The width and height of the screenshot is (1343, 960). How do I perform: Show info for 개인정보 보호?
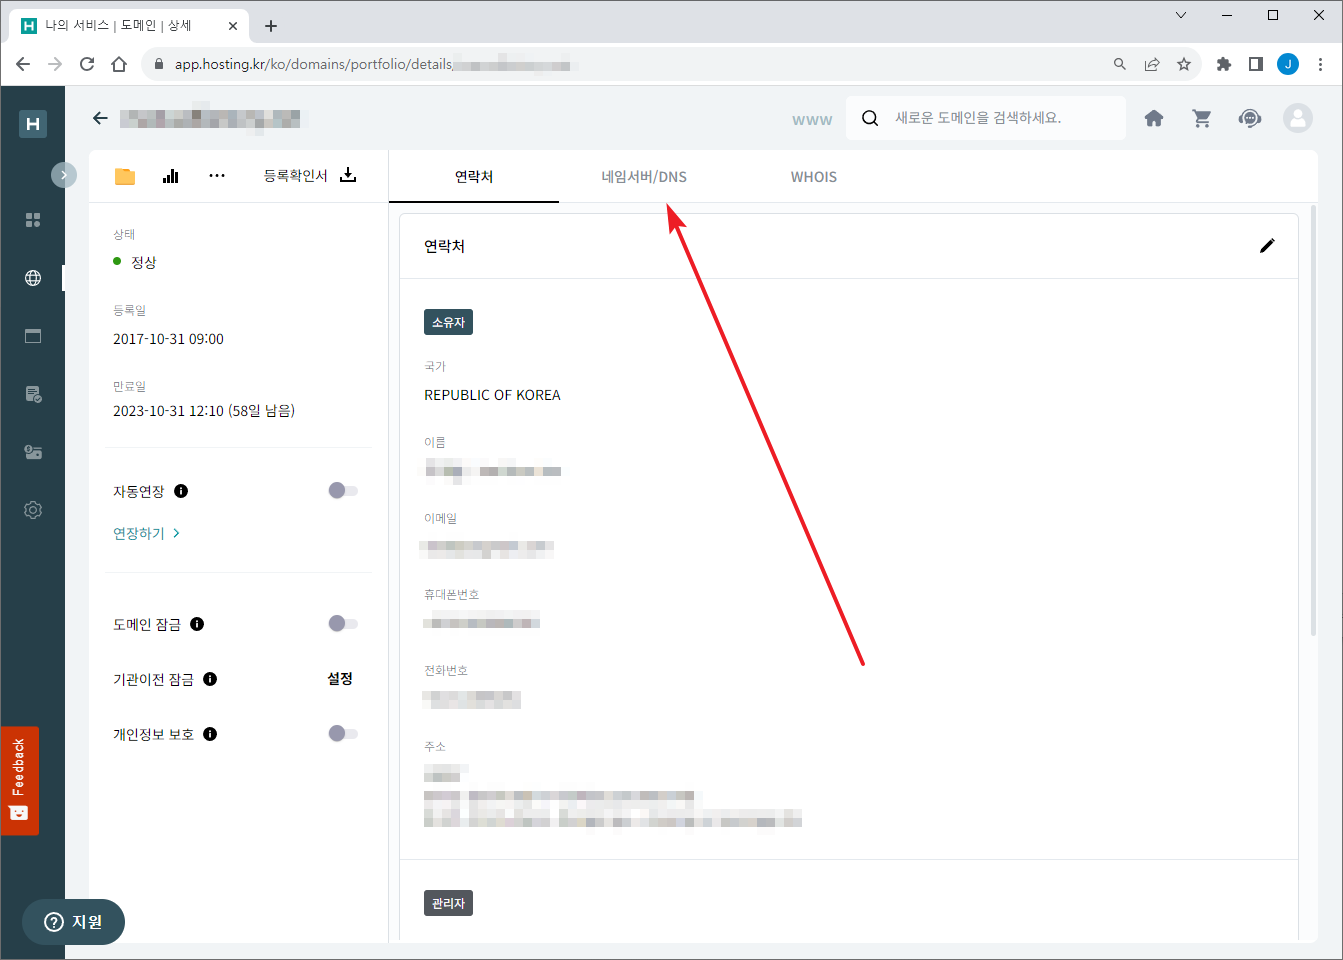coord(210,734)
